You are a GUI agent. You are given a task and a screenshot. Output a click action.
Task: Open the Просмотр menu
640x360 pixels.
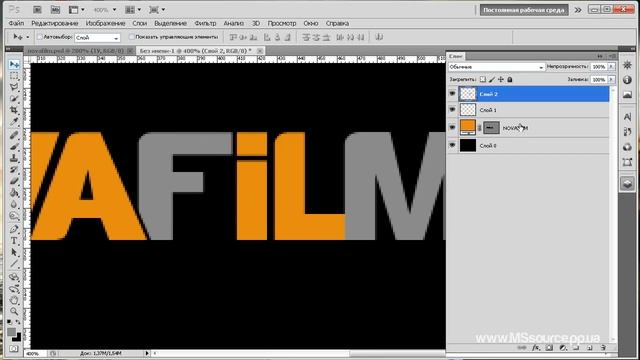(x=282, y=23)
